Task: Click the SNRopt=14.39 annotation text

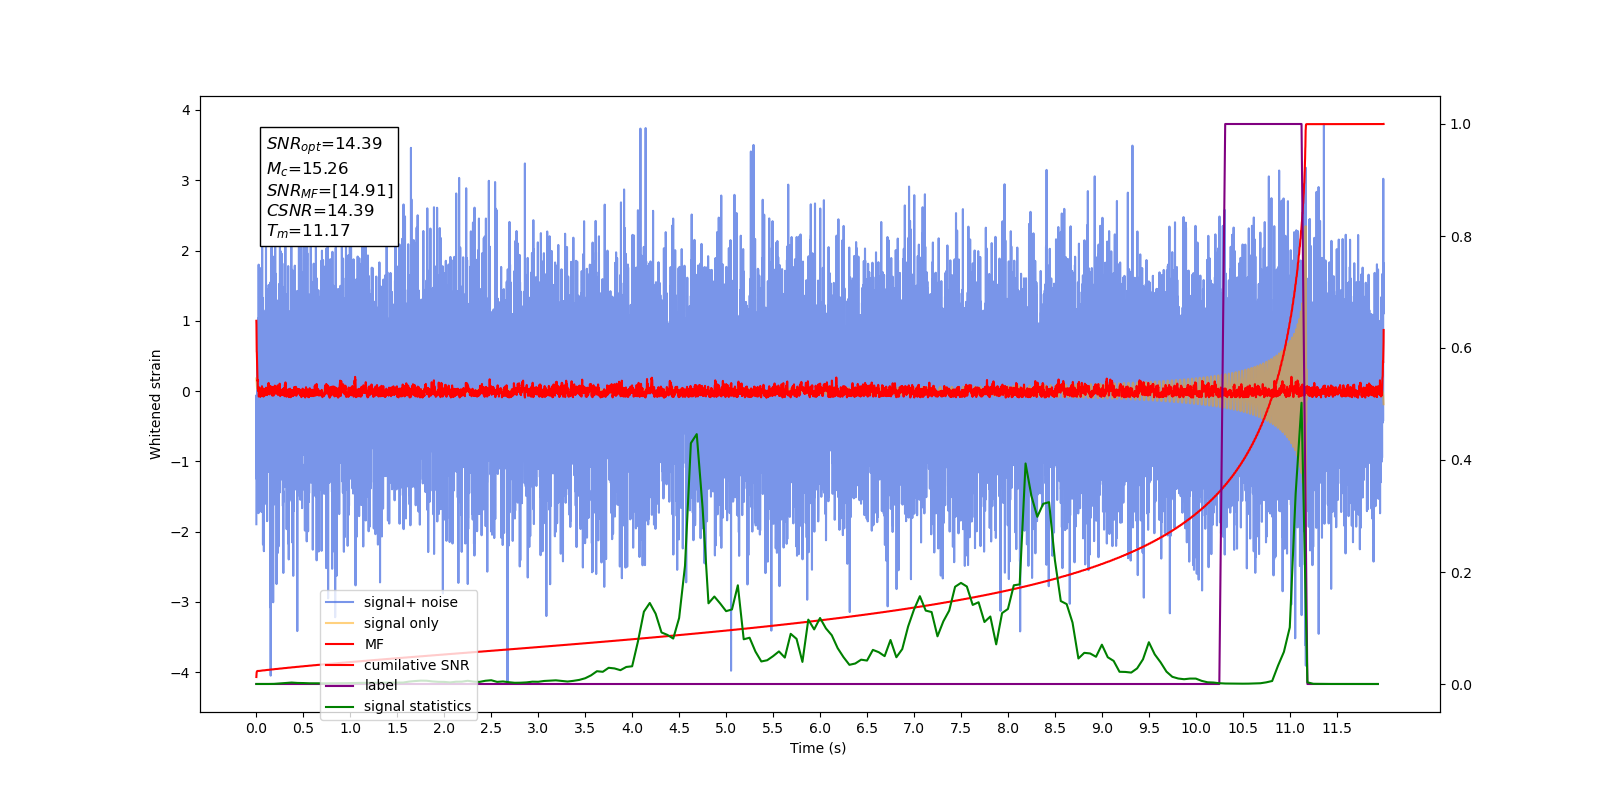Action: point(324,144)
